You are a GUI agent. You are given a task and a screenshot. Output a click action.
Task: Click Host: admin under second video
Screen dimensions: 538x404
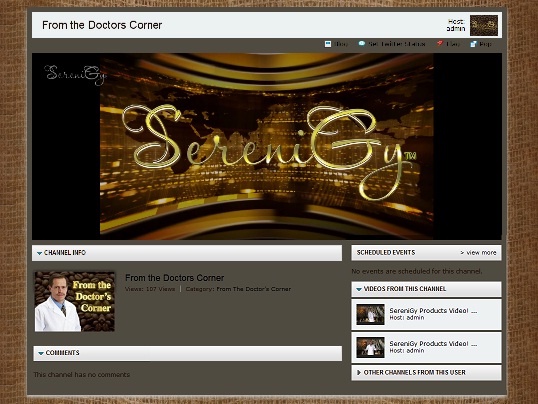[407, 351]
